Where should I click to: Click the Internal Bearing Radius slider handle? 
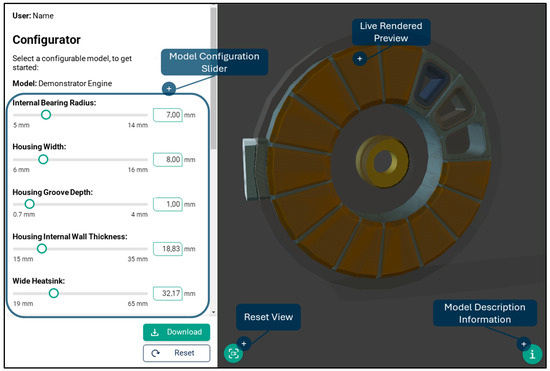46,115
